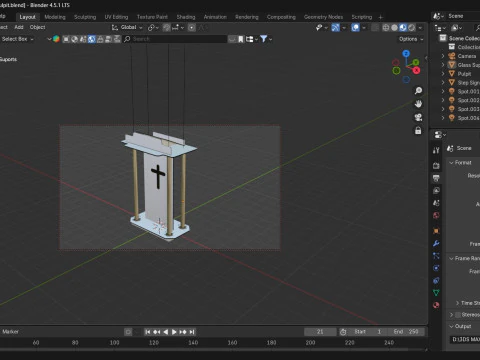Switch to solid viewport shading

394,27
